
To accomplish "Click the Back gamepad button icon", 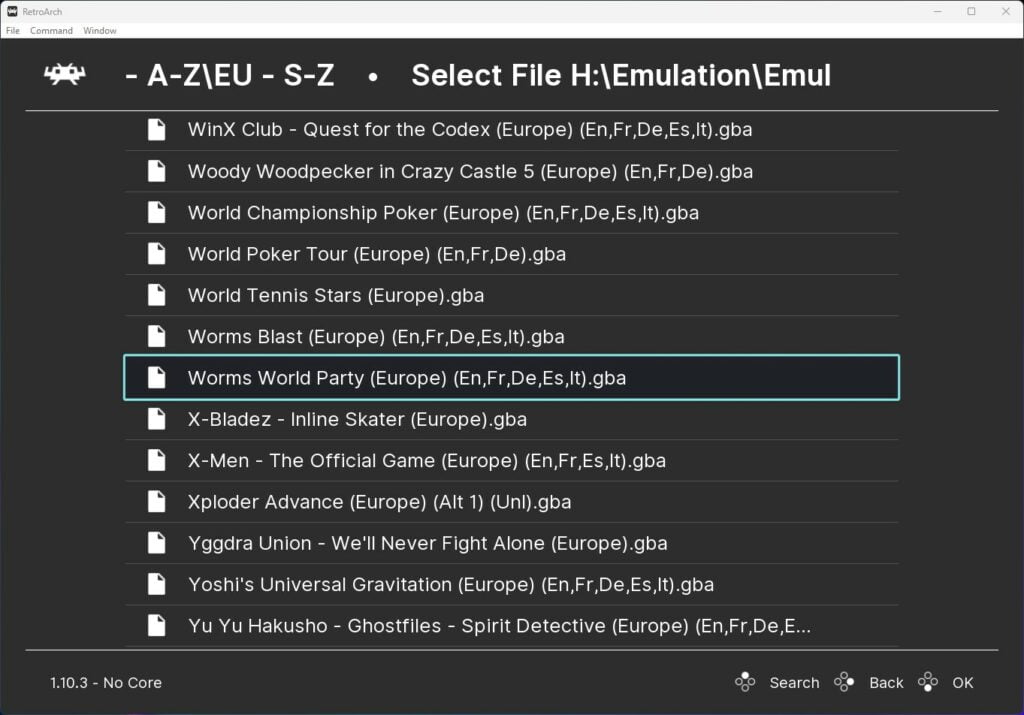I will click(844, 682).
